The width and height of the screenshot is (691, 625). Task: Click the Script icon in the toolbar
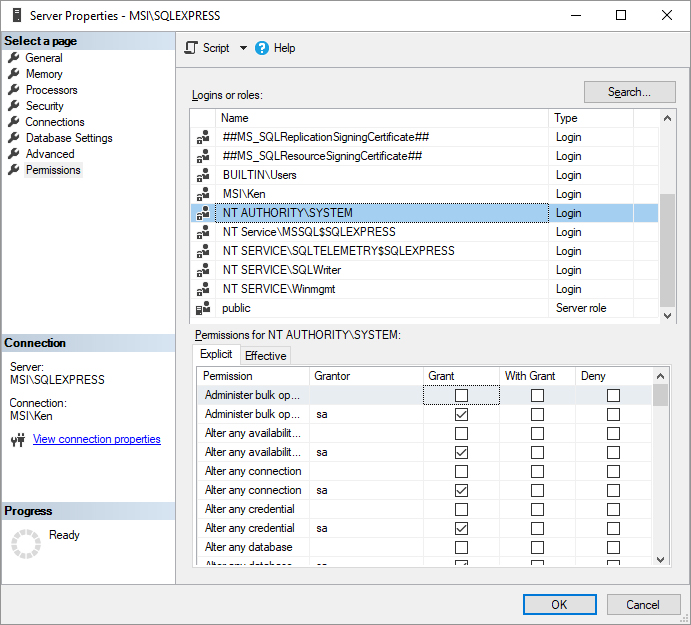click(192, 48)
